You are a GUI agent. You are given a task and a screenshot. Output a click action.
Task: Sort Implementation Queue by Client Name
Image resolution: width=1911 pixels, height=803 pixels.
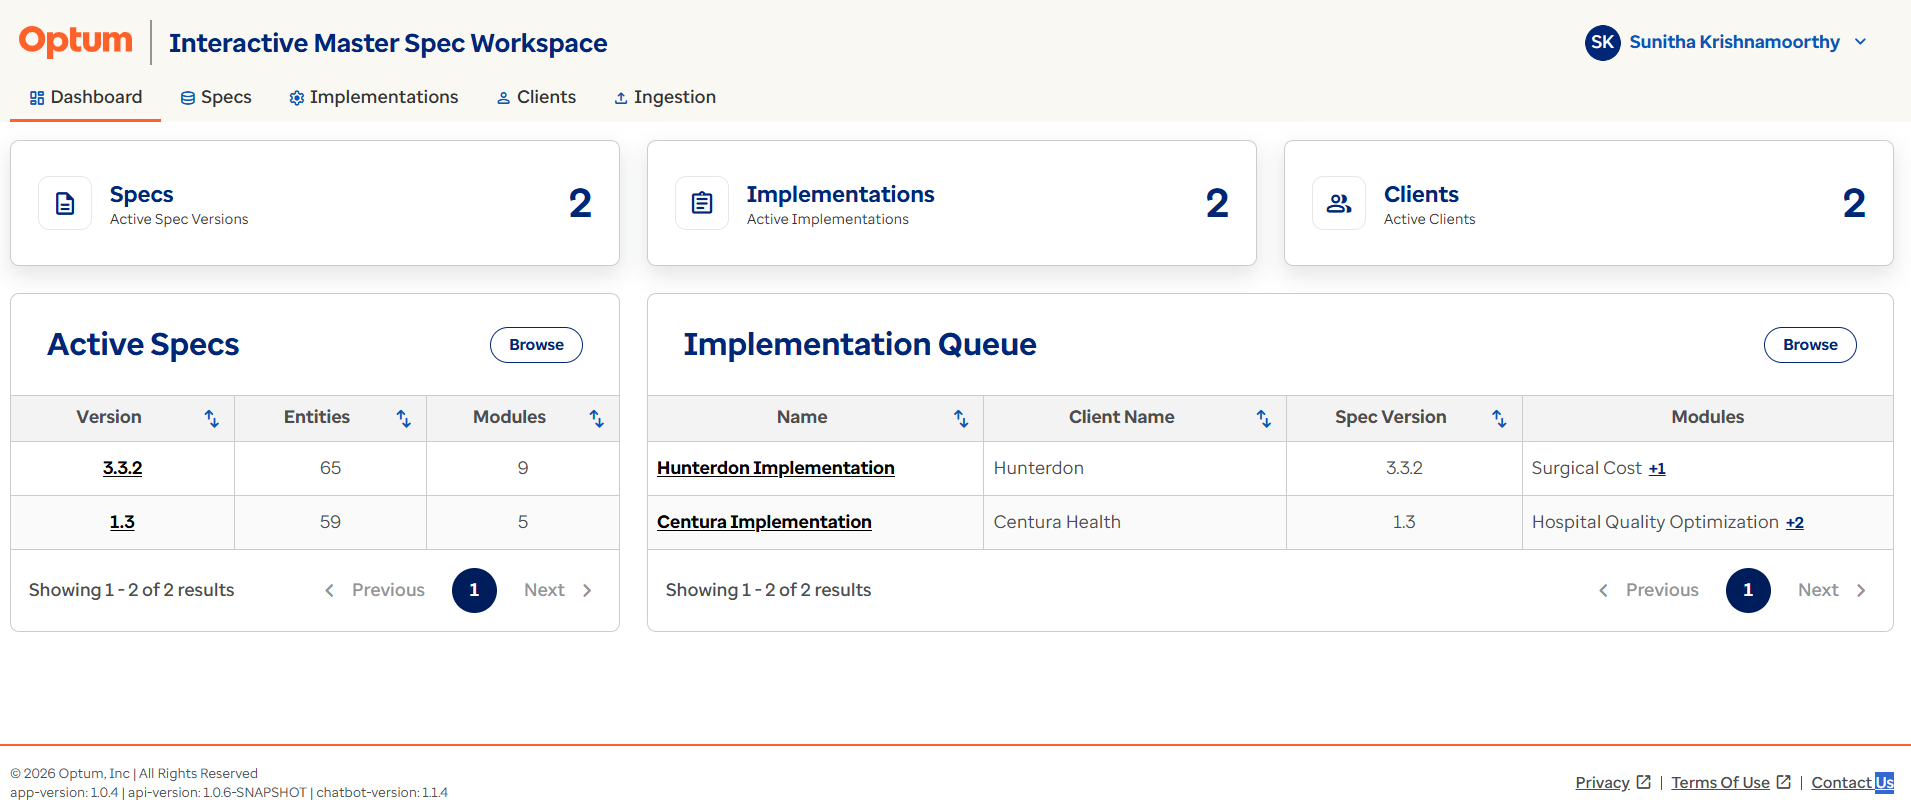[x=1264, y=418]
